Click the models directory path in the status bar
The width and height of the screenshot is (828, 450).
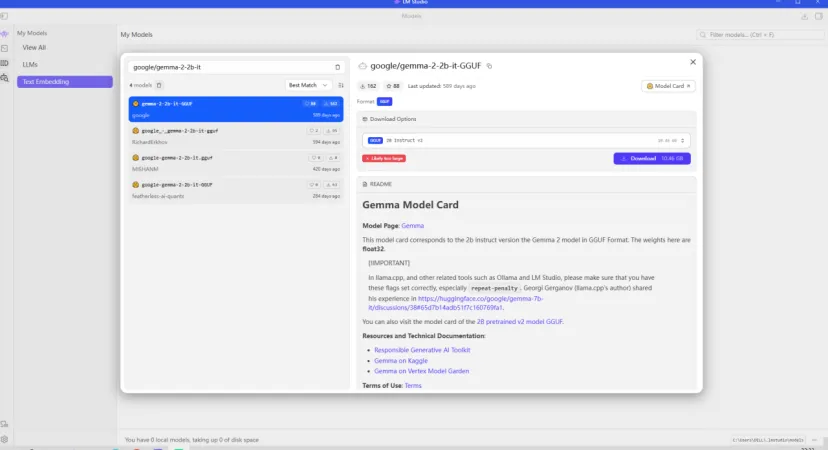[768, 440]
